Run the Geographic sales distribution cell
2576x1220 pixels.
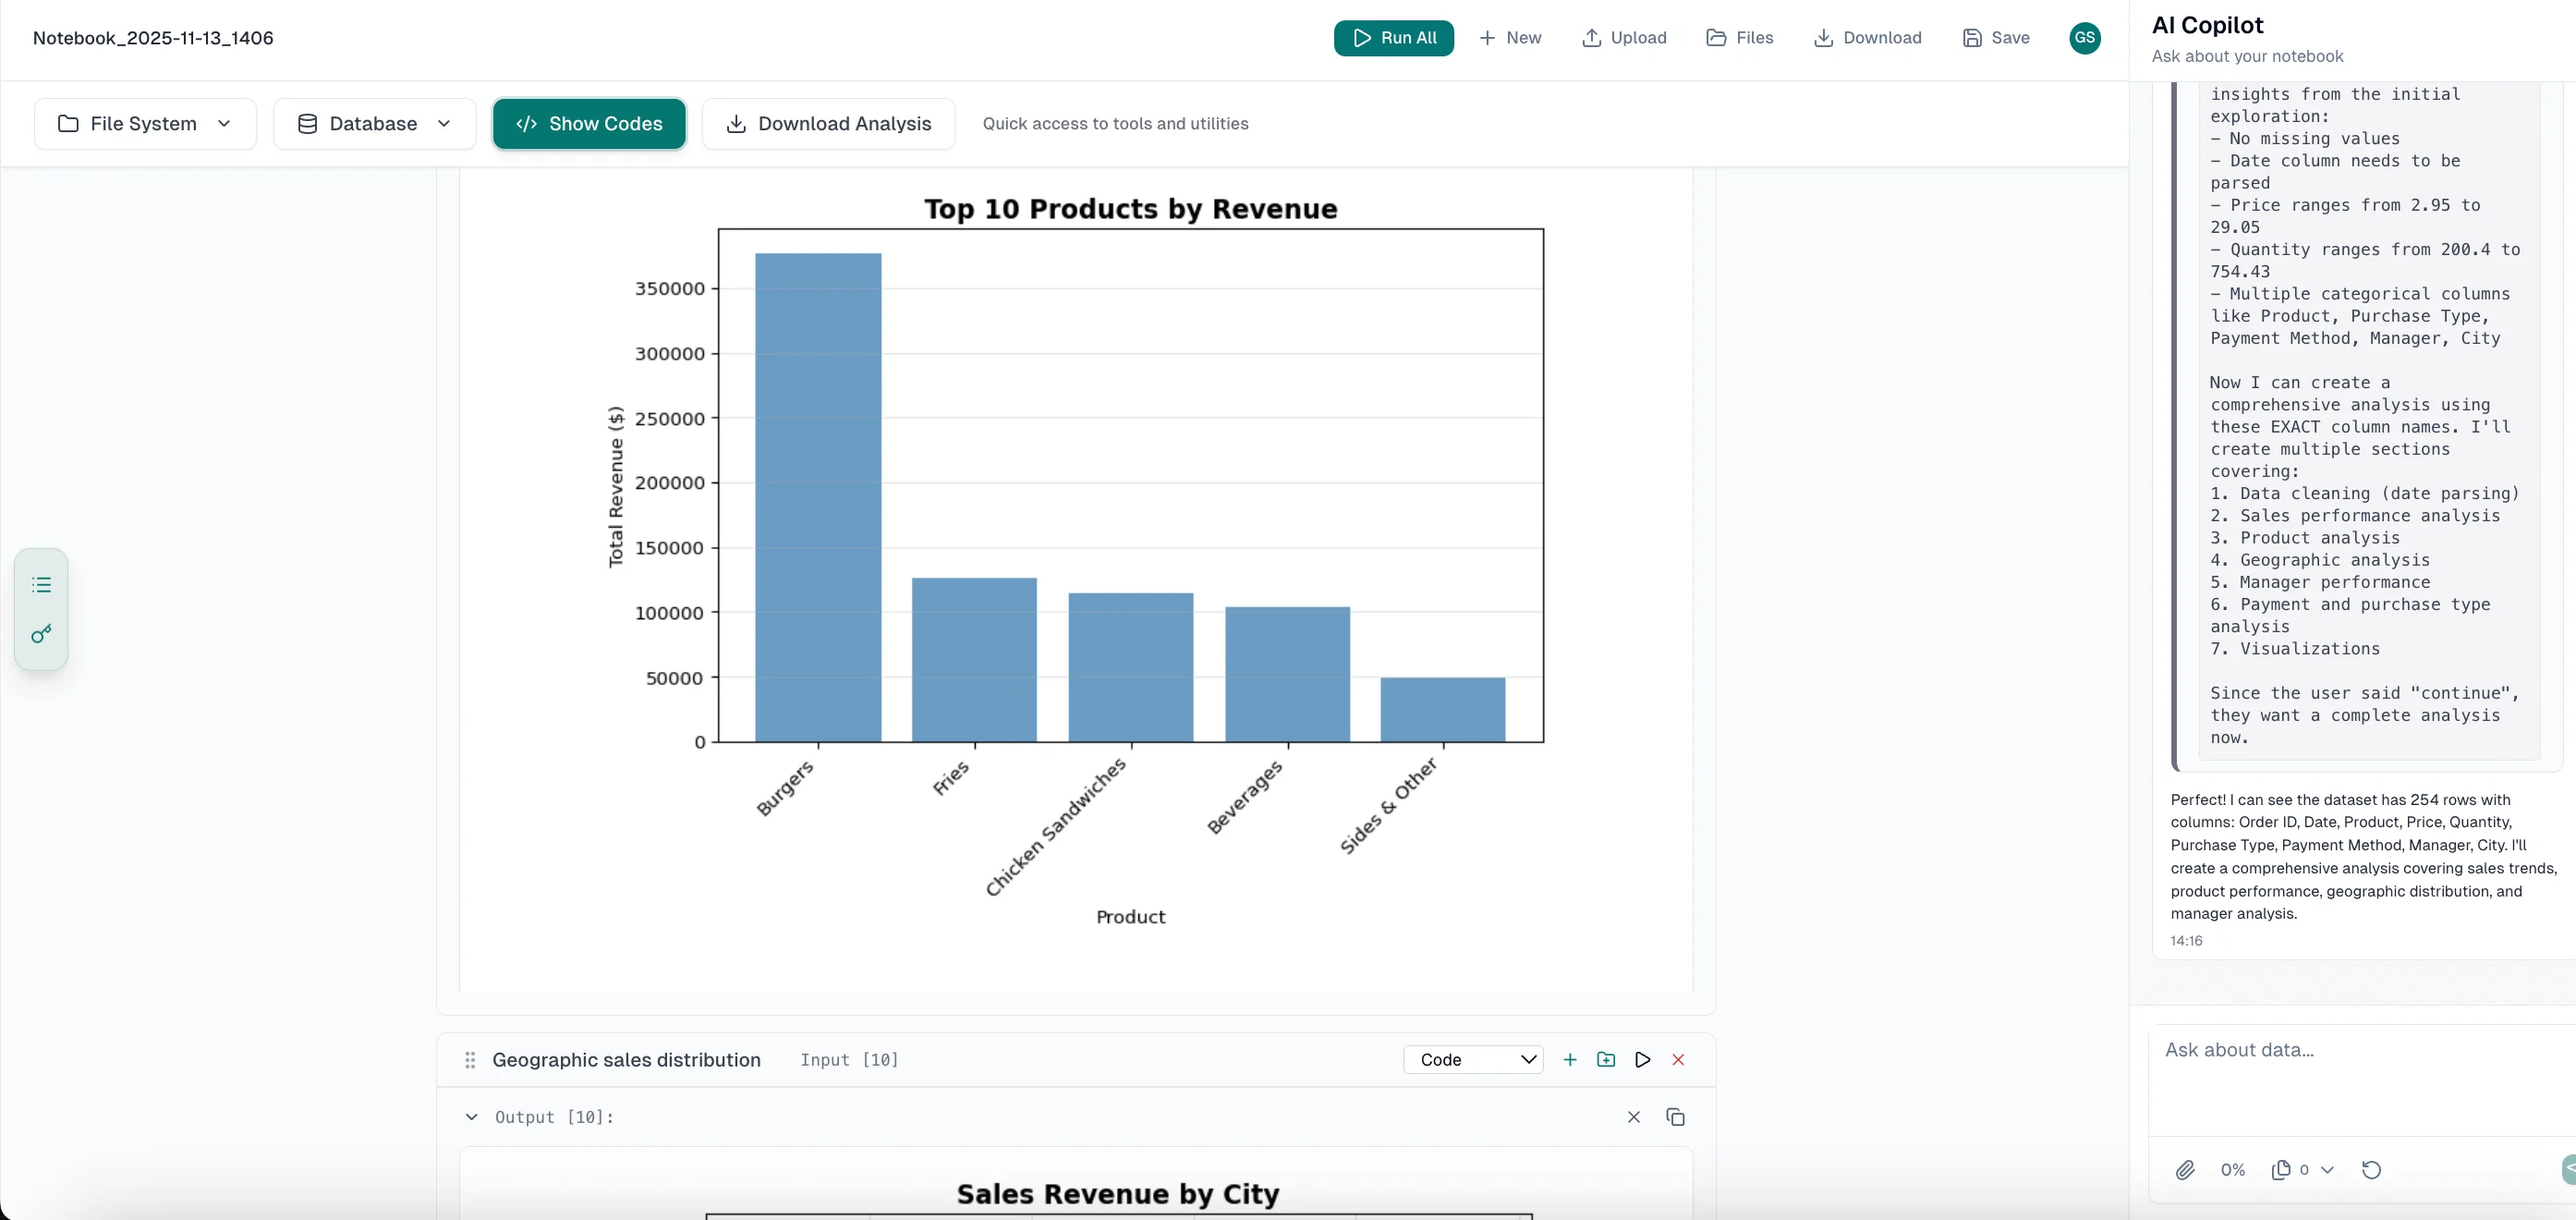(x=1642, y=1060)
